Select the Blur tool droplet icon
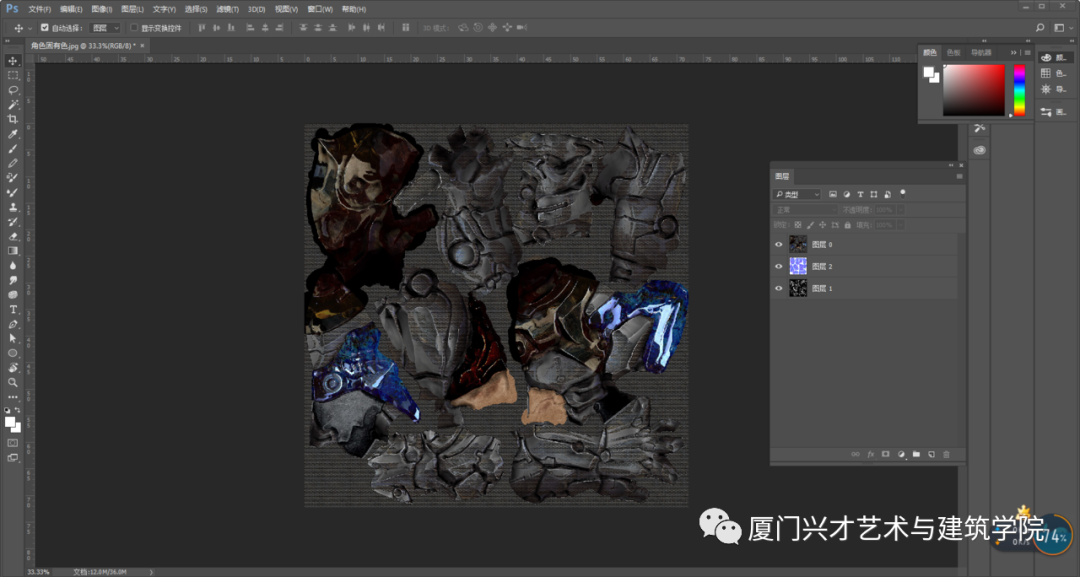Screen dimensions: 1080x577 (12, 265)
